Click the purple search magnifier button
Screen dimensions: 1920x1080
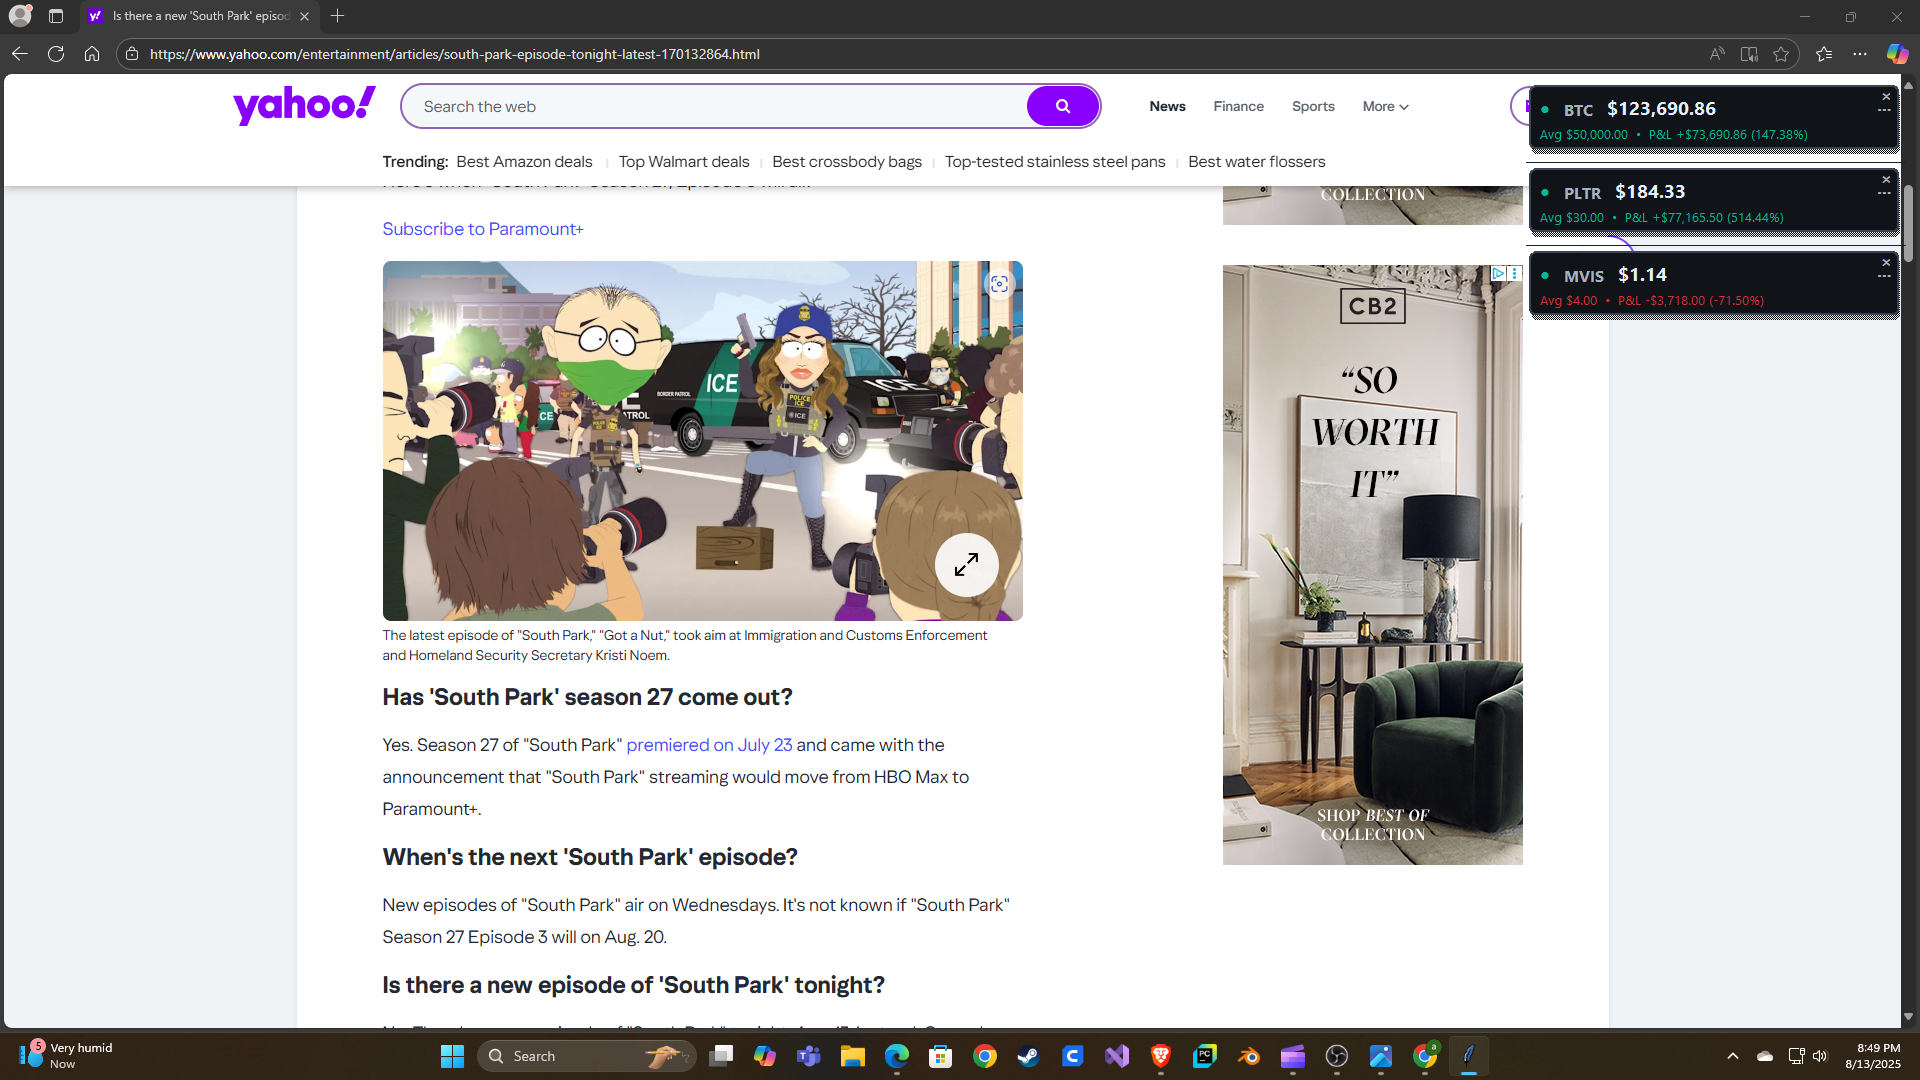pyautogui.click(x=1062, y=106)
